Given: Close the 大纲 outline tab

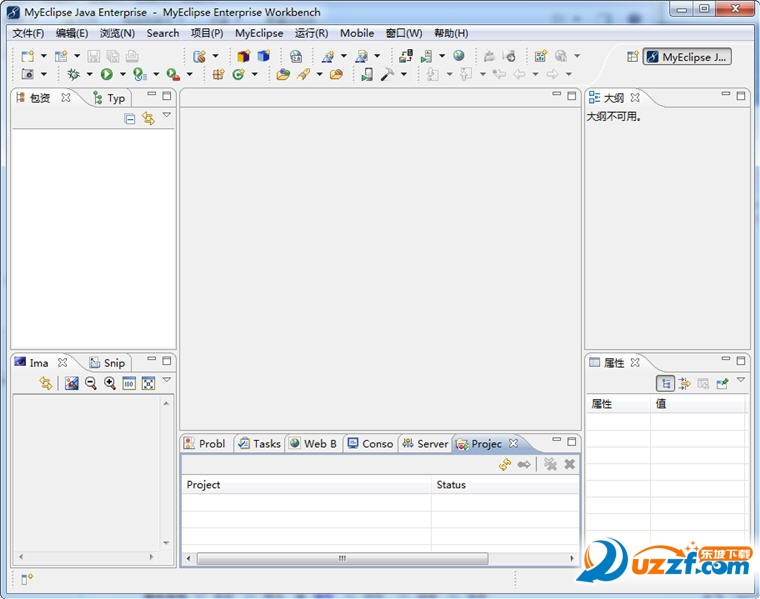Looking at the screenshot, I should point(635,97).
